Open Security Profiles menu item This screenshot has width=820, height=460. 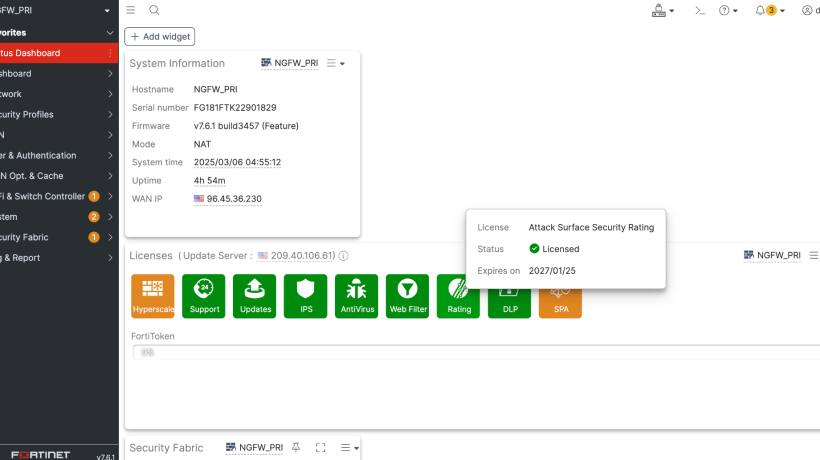coord(58,114)
